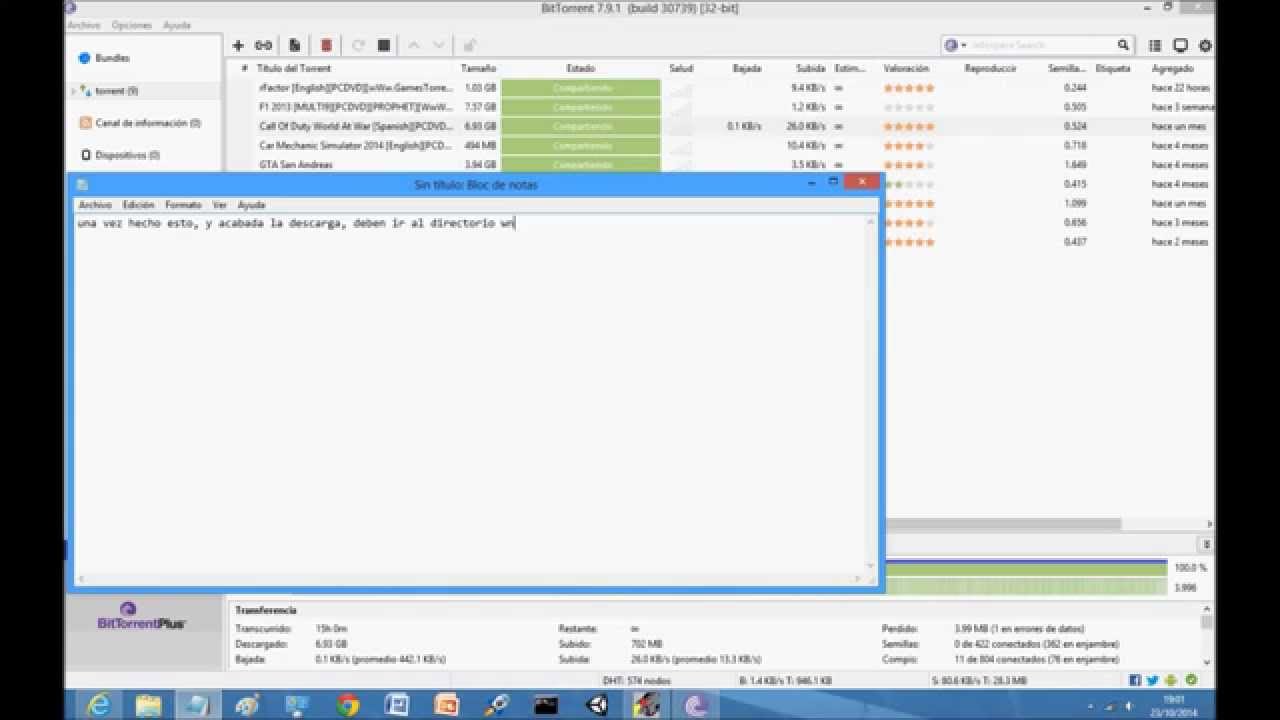
Task: Open the Ayuda menu in Bloc de notas
Action: tap(251, 205)
